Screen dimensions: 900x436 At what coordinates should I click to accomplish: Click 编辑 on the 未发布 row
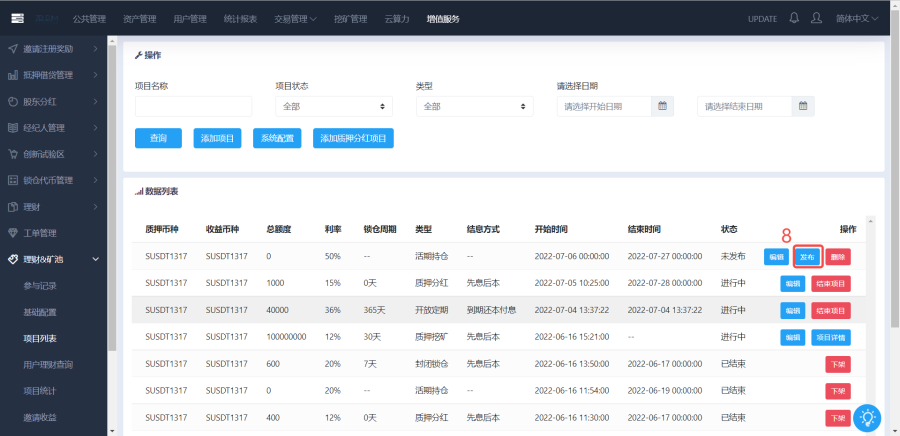coord(776,257)
